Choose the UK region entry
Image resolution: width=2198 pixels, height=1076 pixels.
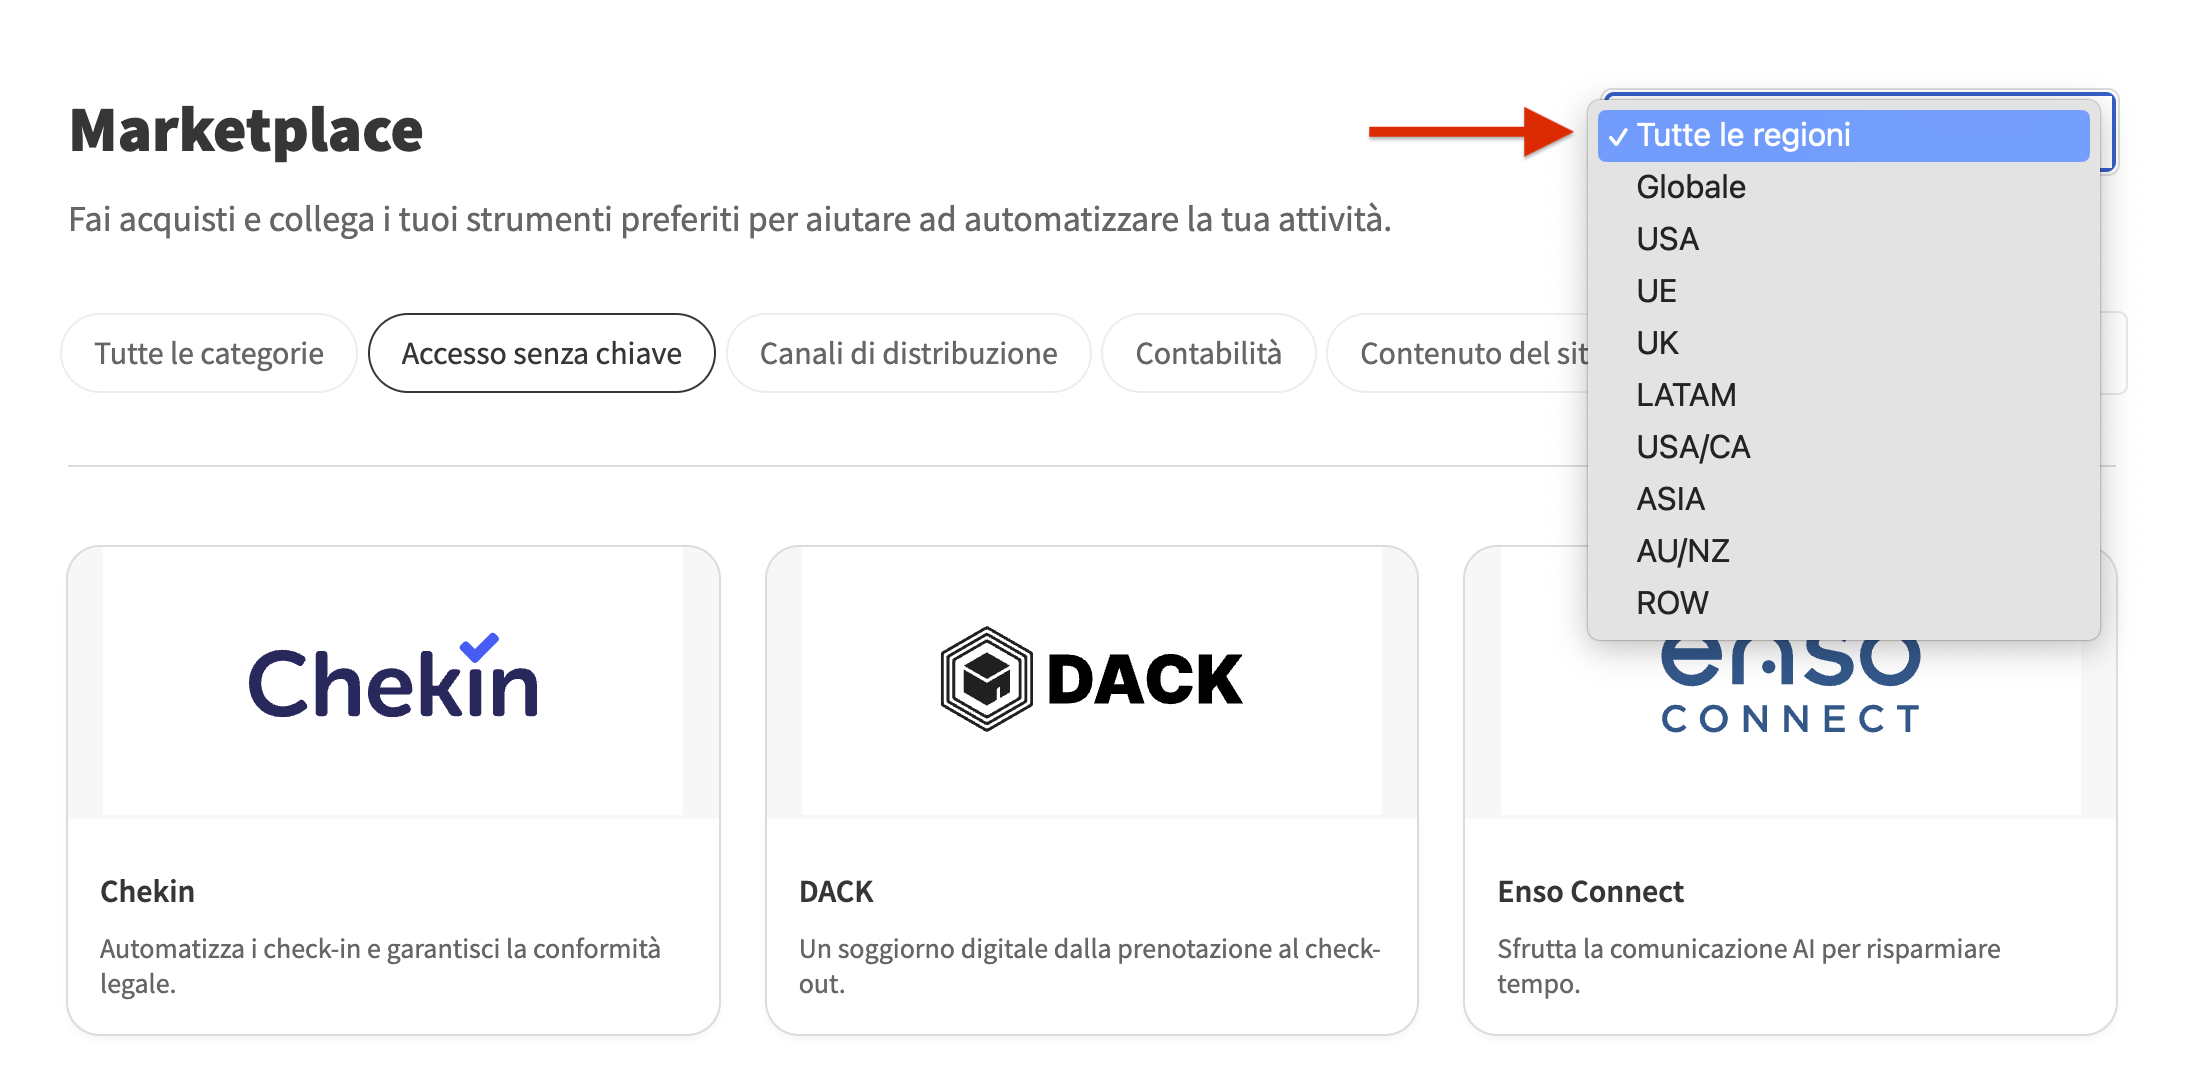point(1657,343)
